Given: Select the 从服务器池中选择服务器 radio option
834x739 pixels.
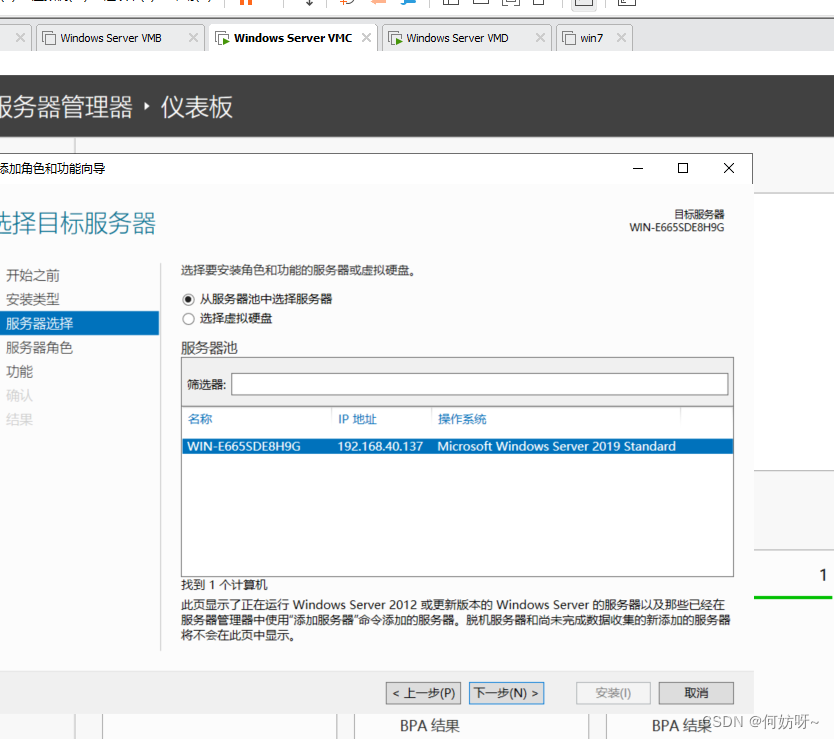Looking at the screenshot, I should 189,299.
